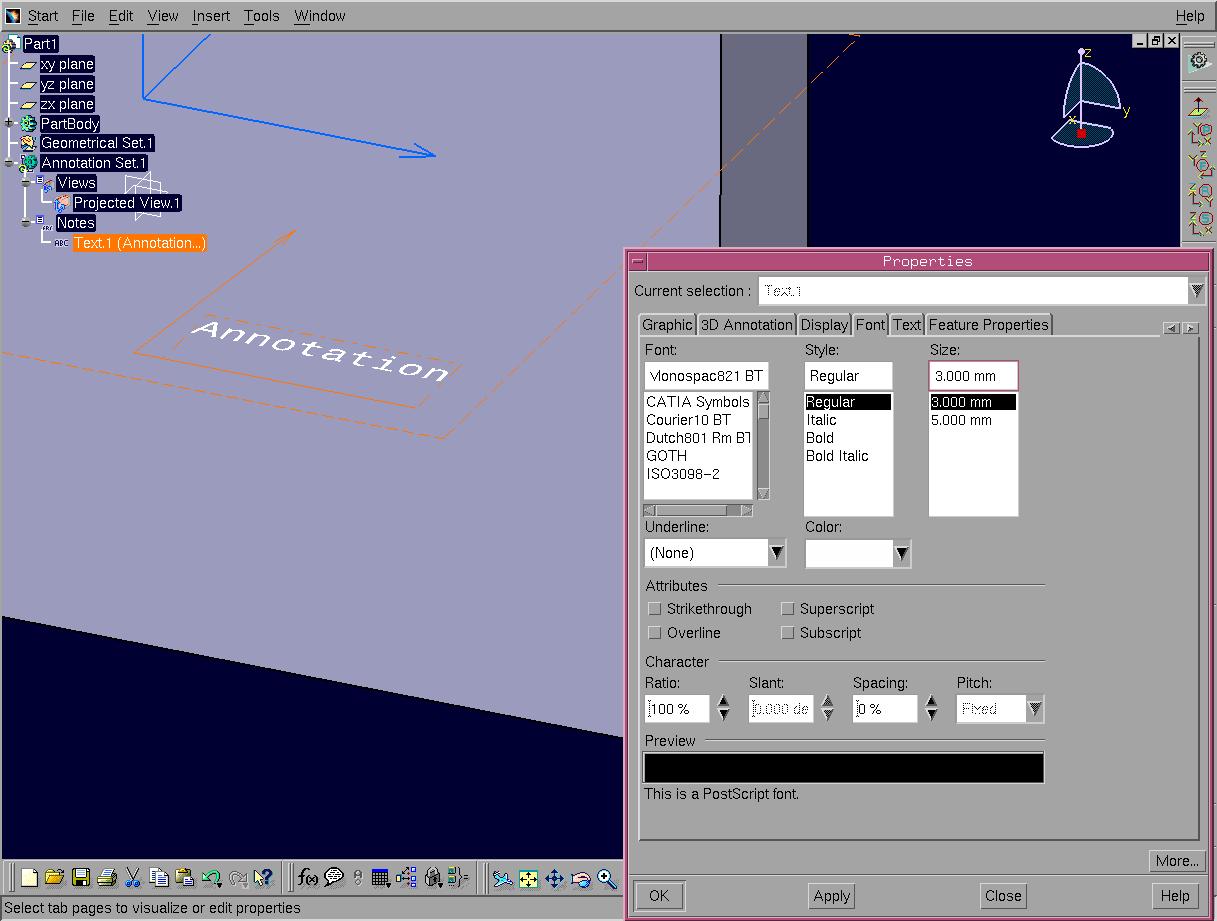Open the Current selection dropdown arrow
This screenshot has width=1217, height=921.
click(x=1197, y=291)
